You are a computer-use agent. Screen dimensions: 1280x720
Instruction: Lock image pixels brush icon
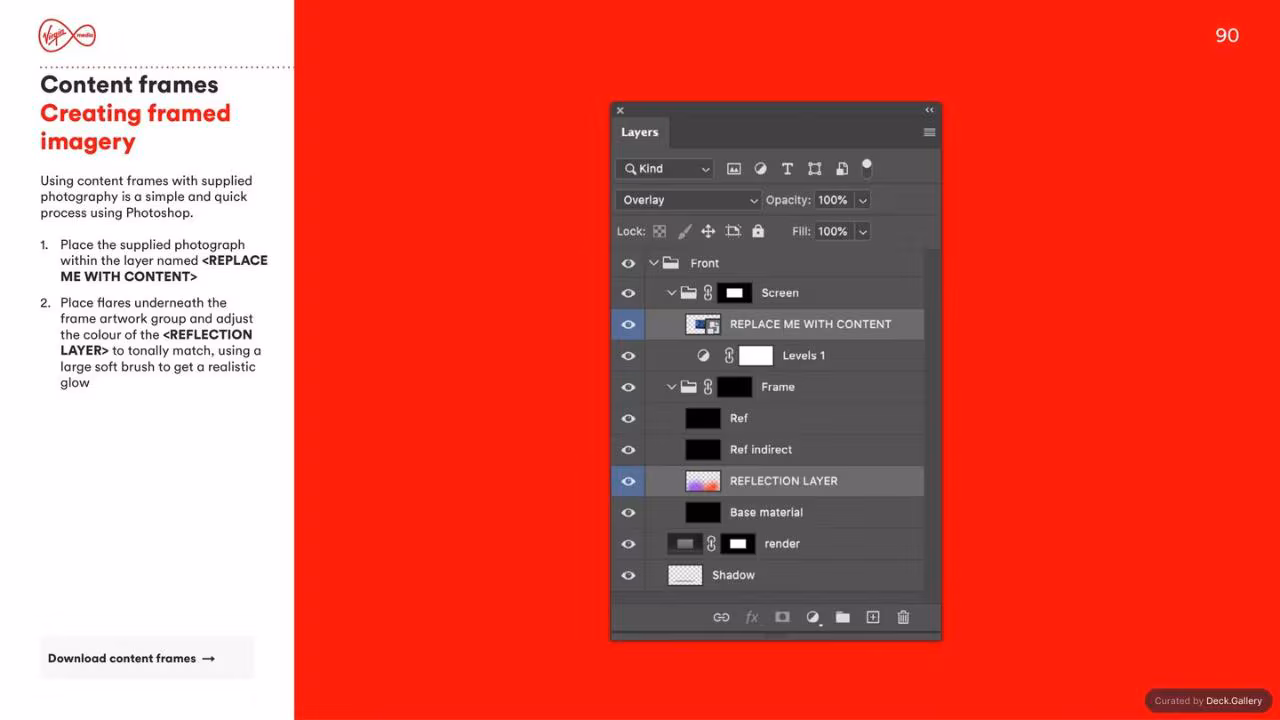684,231
